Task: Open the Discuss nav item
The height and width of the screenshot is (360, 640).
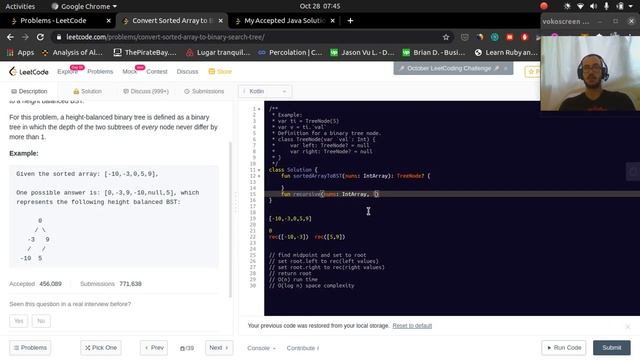Action: [x=187, y=71]
